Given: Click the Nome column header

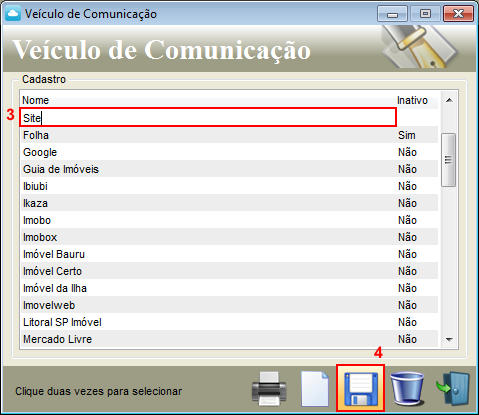Looking at the screenshot, I should click(35, 100).
